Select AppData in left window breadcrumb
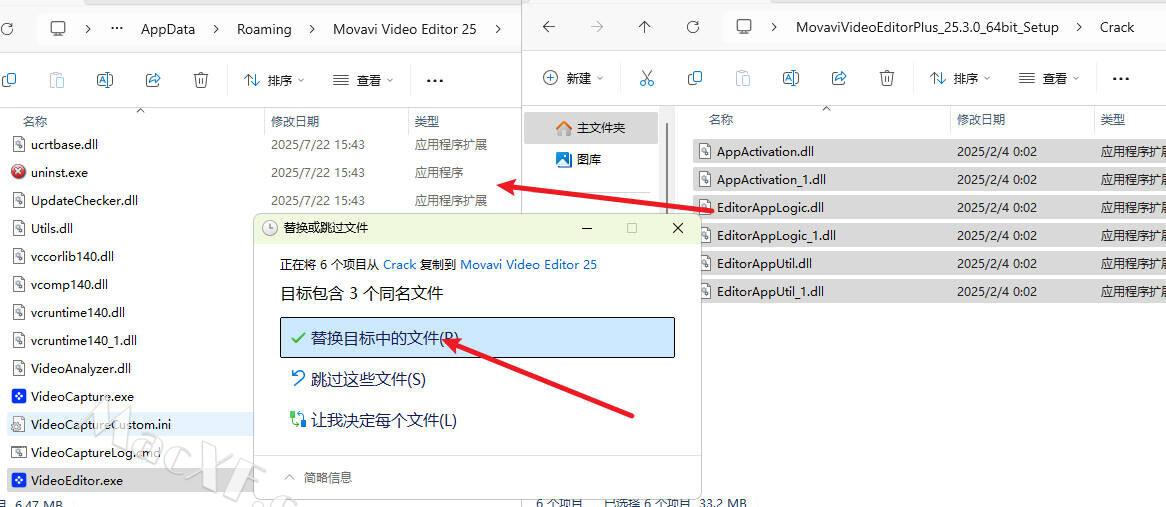This screenshot has width=1166, height=507. 168,29
